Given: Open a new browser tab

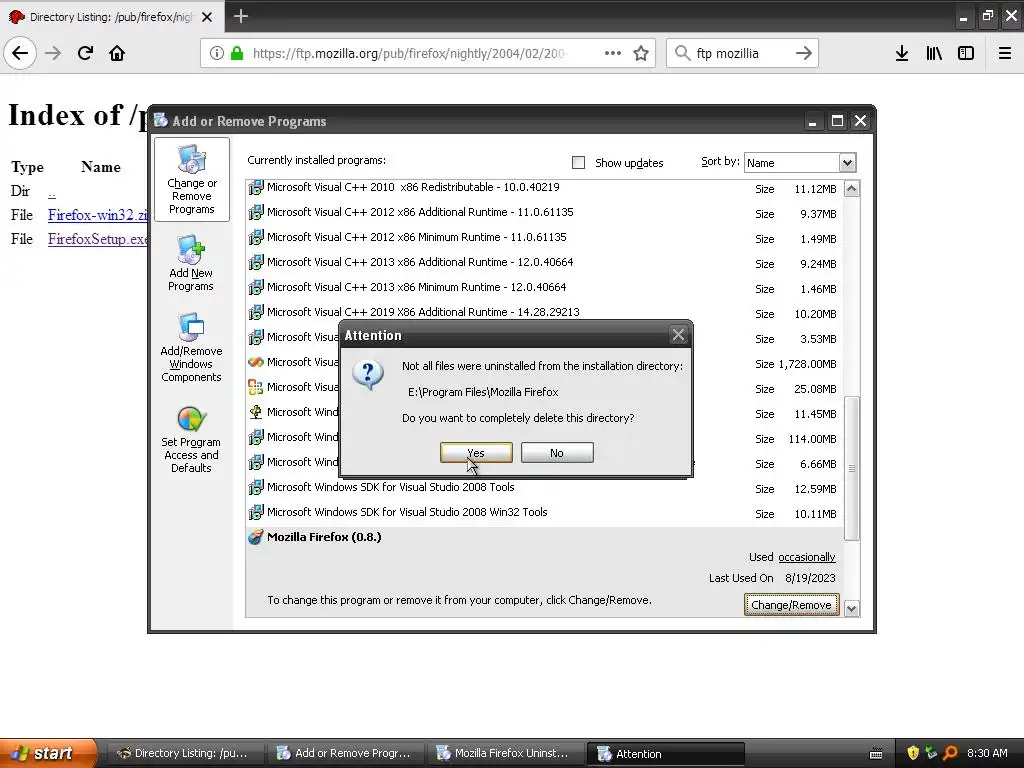Looking at the screenshot, I should click(240, 16).
